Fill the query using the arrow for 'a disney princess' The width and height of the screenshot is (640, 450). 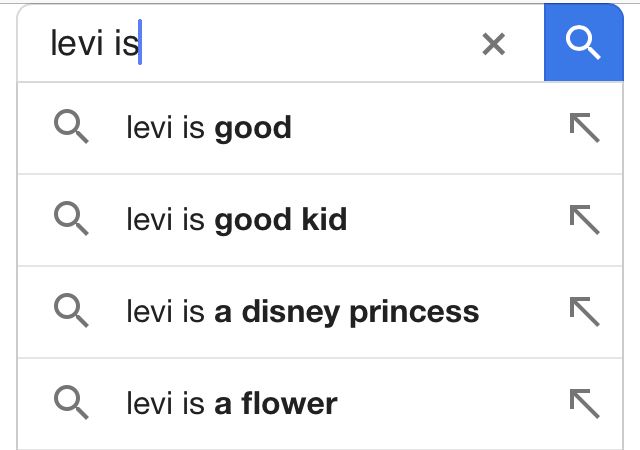click(584, 312)
